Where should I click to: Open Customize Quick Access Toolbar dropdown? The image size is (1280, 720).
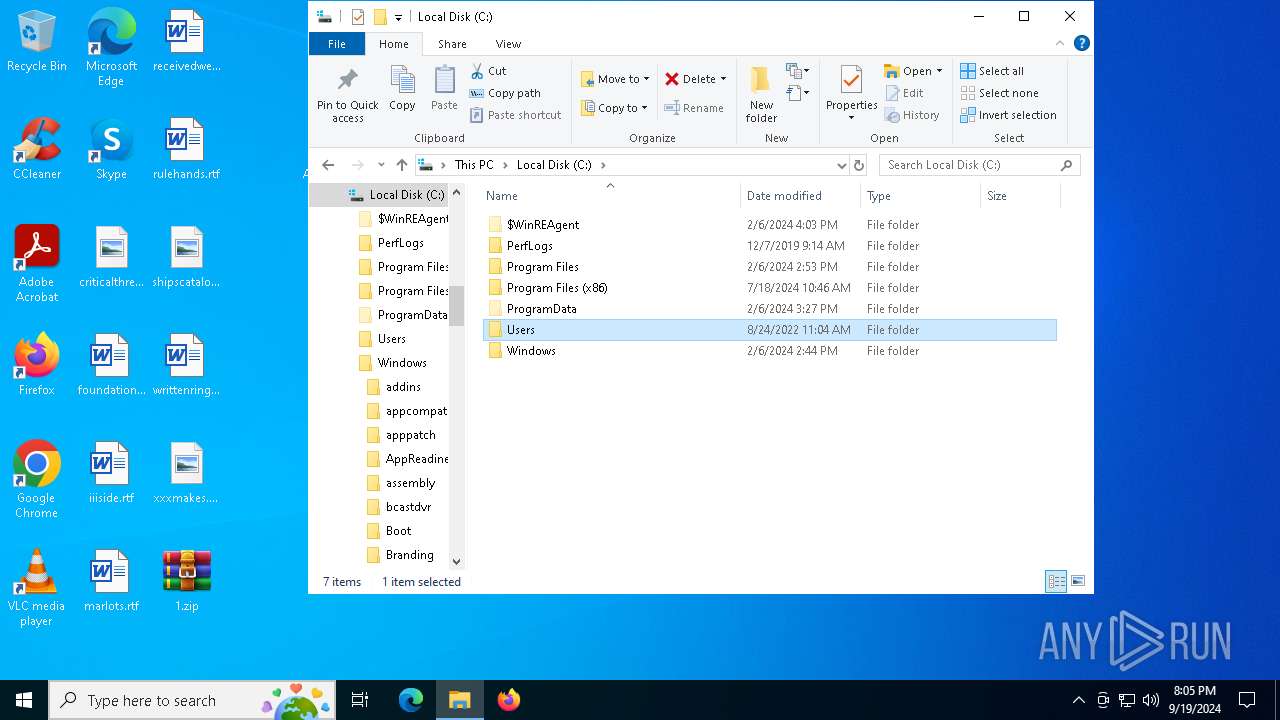398,17
